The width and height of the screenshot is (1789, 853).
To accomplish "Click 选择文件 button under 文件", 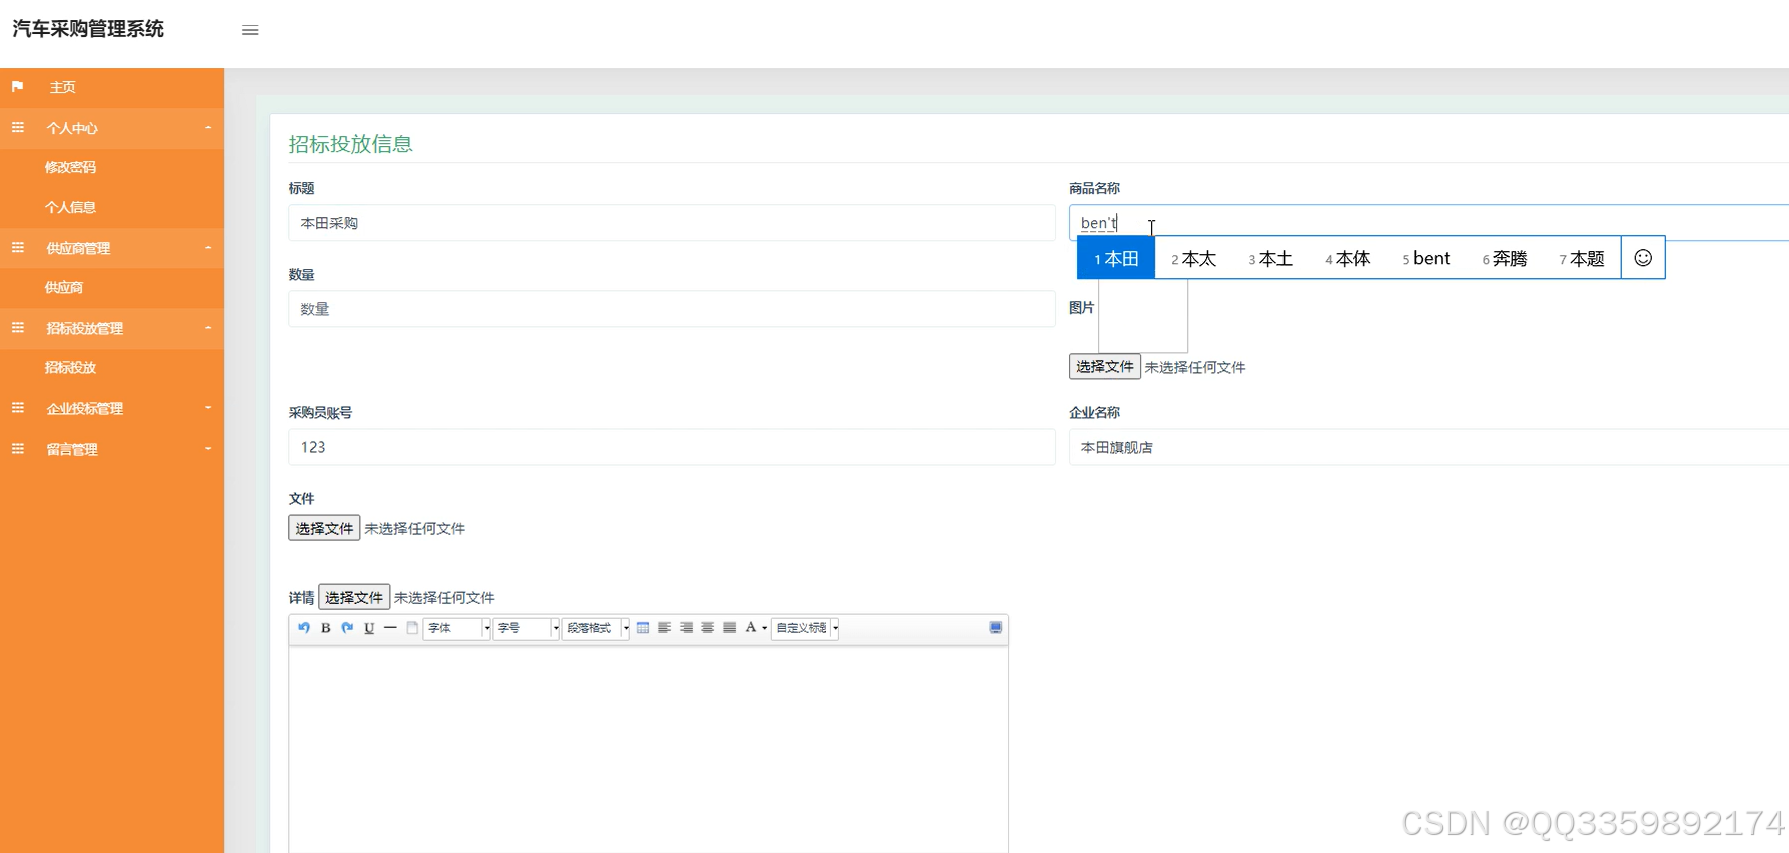I will pyautogui.click(x=324, y=528).
